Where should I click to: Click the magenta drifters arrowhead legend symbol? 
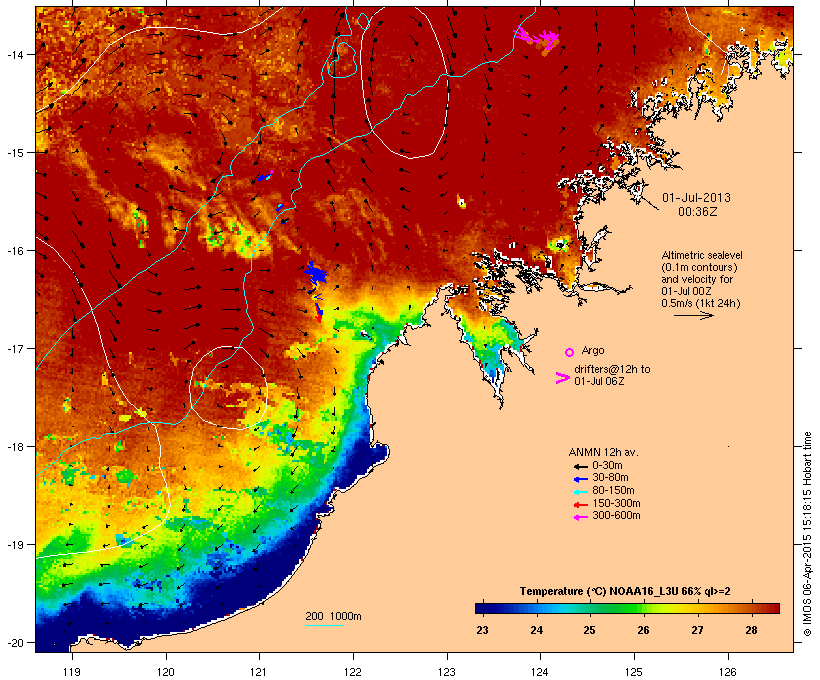563,378
